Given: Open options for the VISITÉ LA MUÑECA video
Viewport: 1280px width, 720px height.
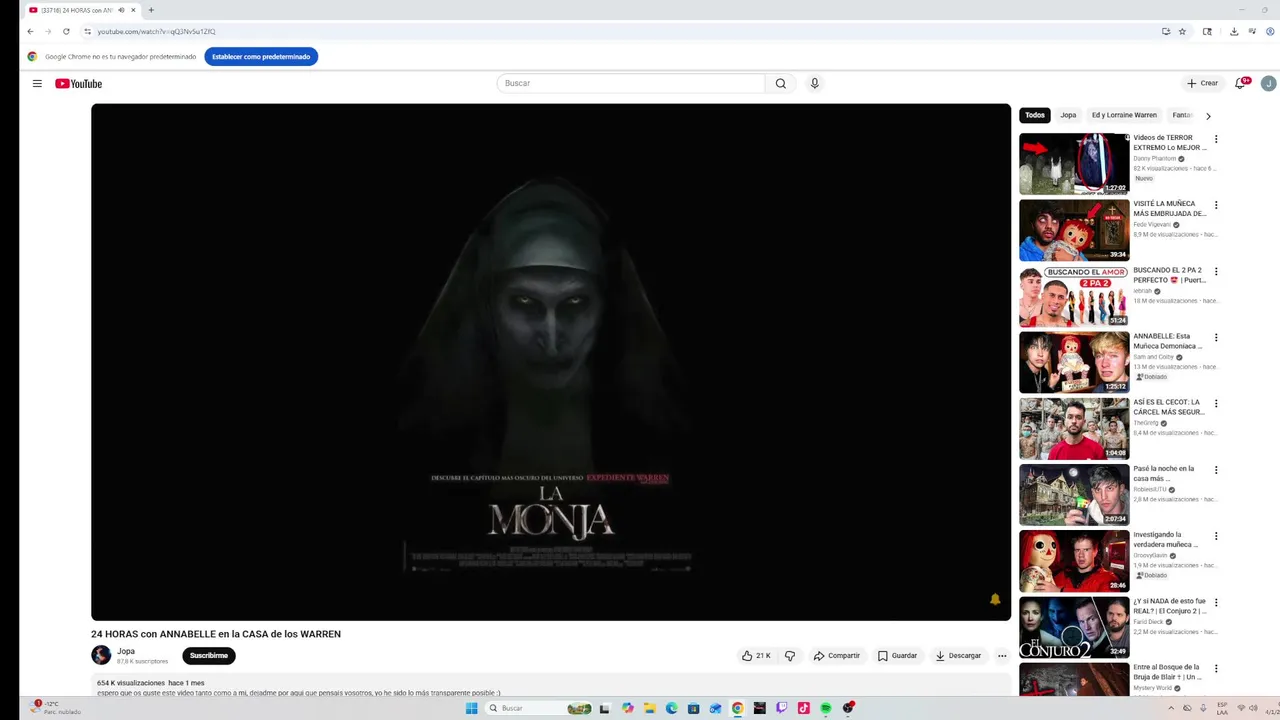Looking at the screenshot, I should pyautogui.click(x=1216, y=205).
